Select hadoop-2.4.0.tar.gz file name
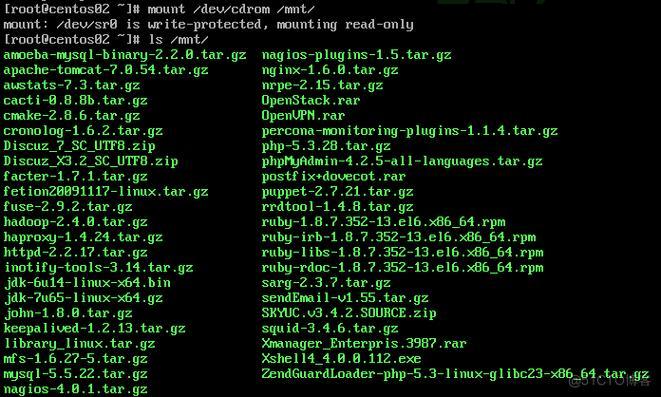661x397 pixels. pos(75,222)
